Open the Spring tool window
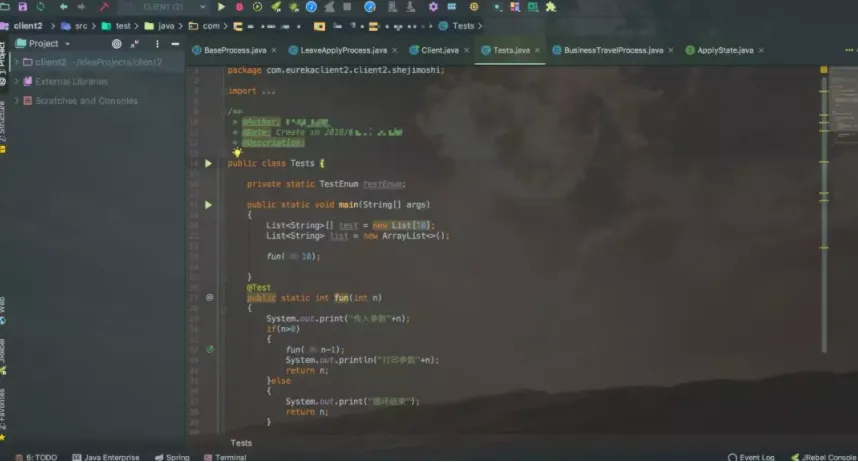Screen dimensions: 858x462 coord(172,457)
